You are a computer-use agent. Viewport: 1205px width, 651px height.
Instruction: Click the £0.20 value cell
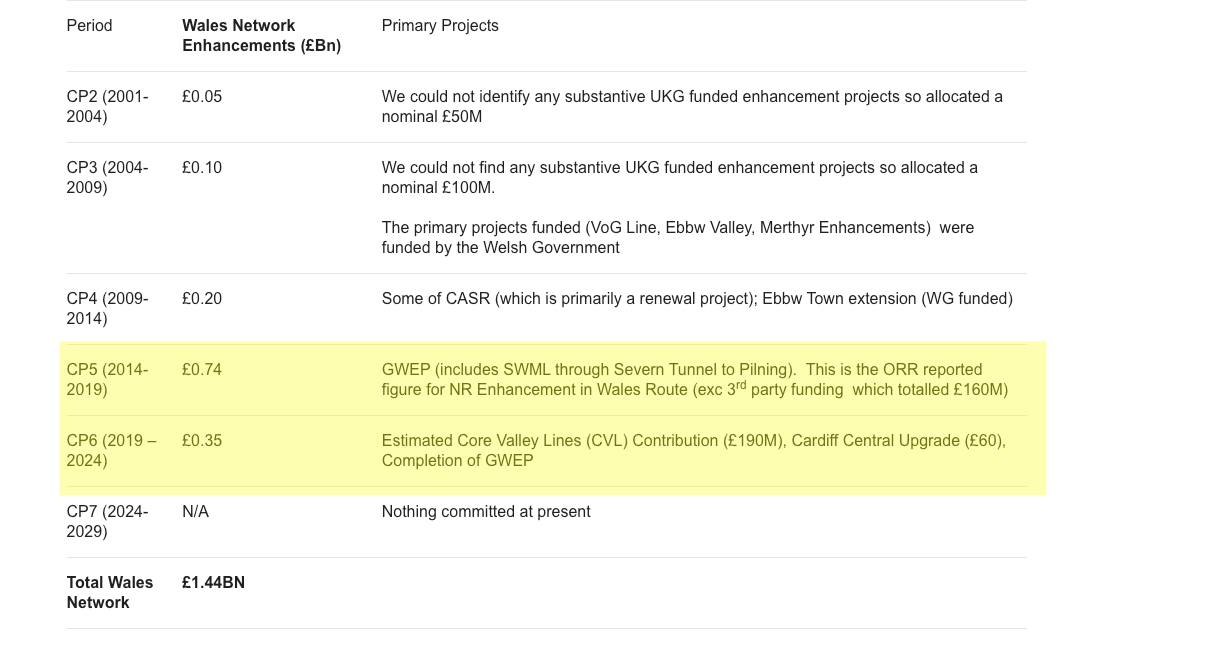(202, 299)
